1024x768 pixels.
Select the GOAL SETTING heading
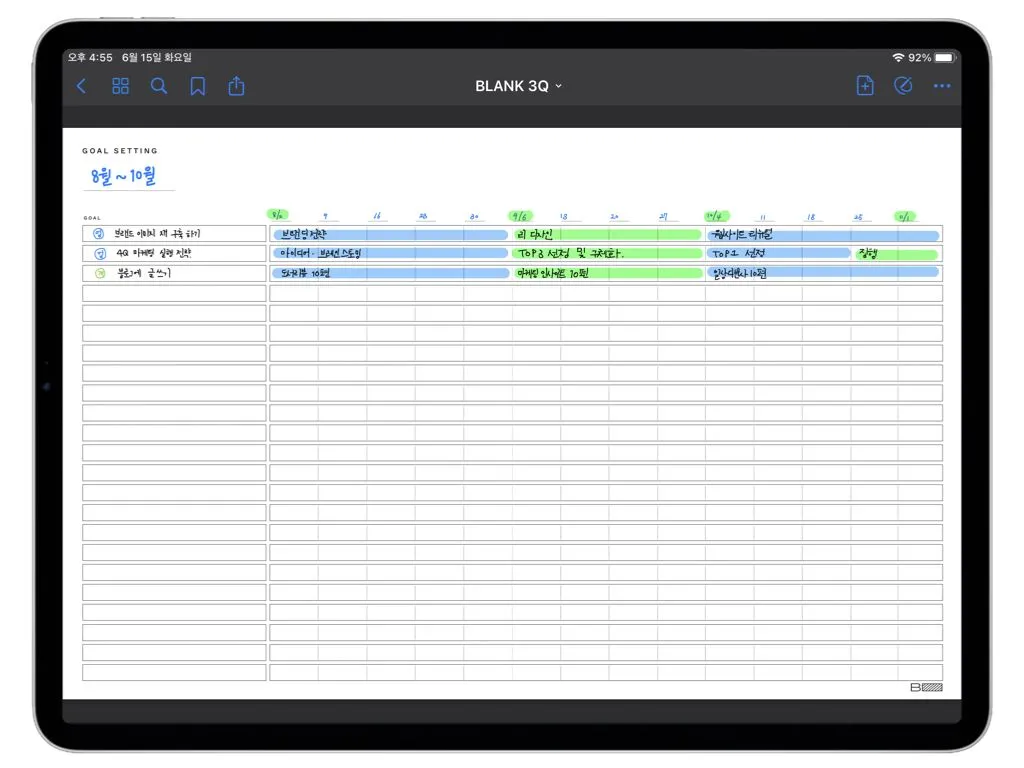pos(120,151)
